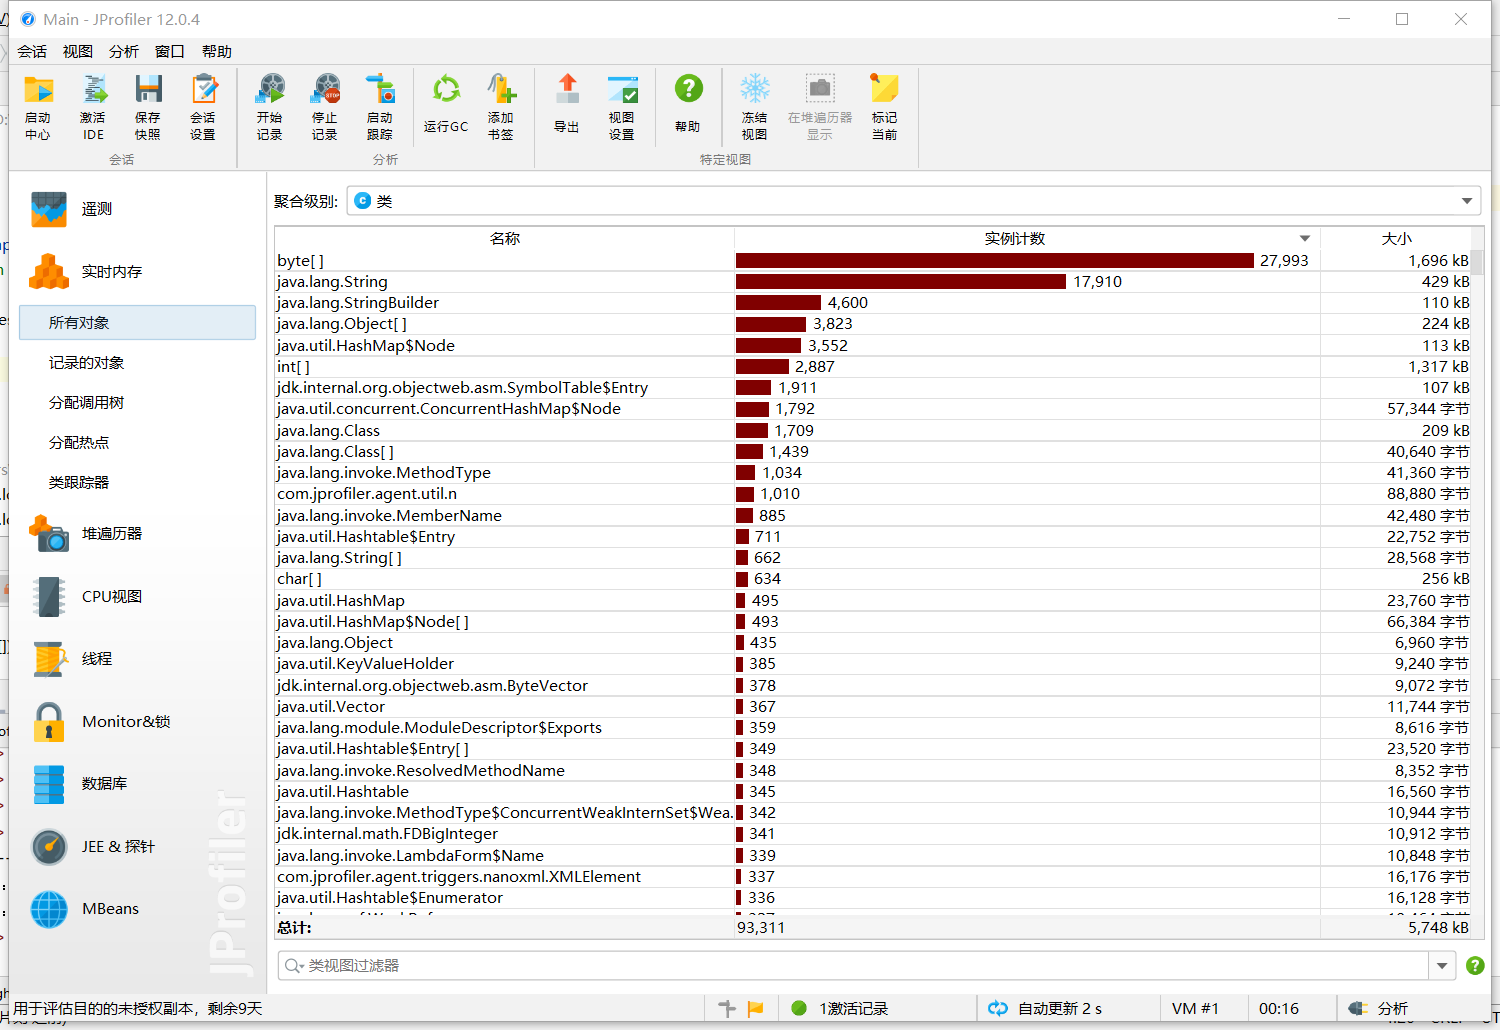Click 1激活记录 in the status bar
Viewport: 1500px width, 1030px height.
(840, 1008)
